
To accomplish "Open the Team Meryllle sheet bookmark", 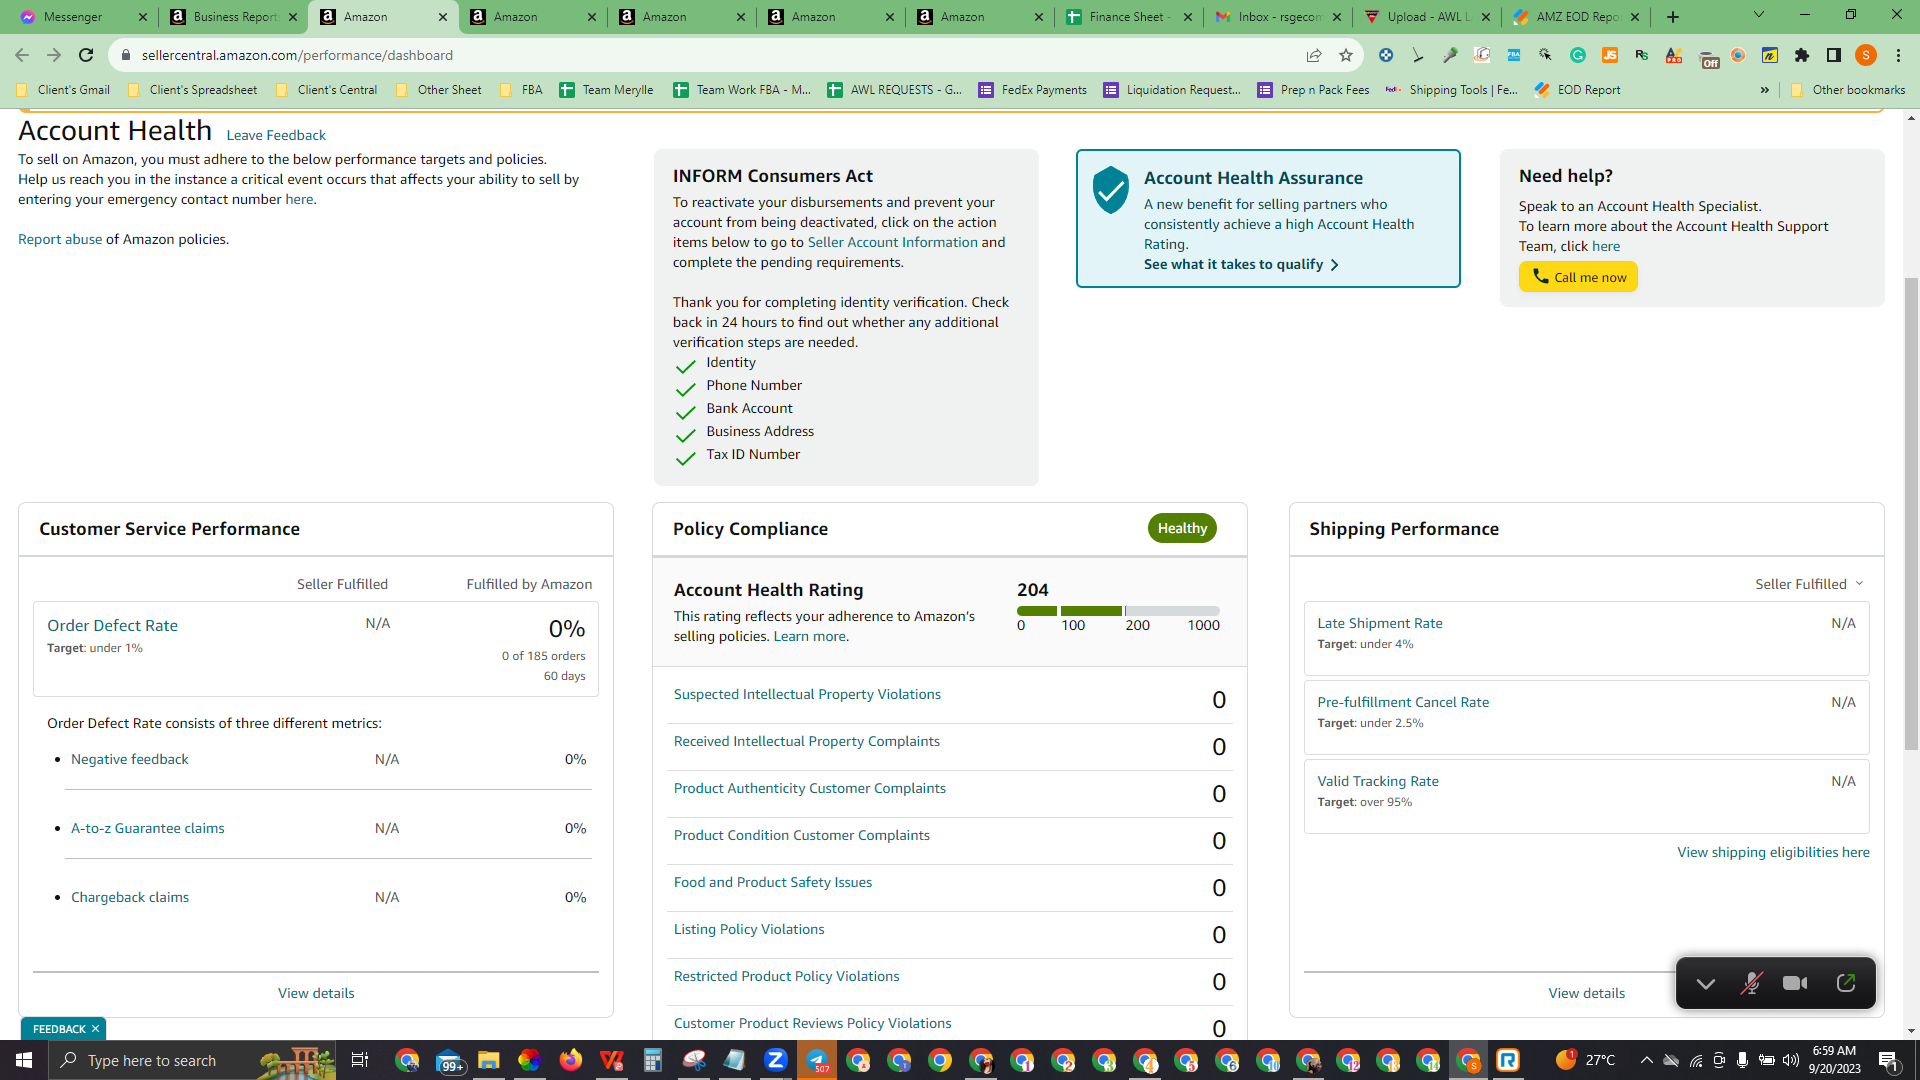I will click(606, 90).
